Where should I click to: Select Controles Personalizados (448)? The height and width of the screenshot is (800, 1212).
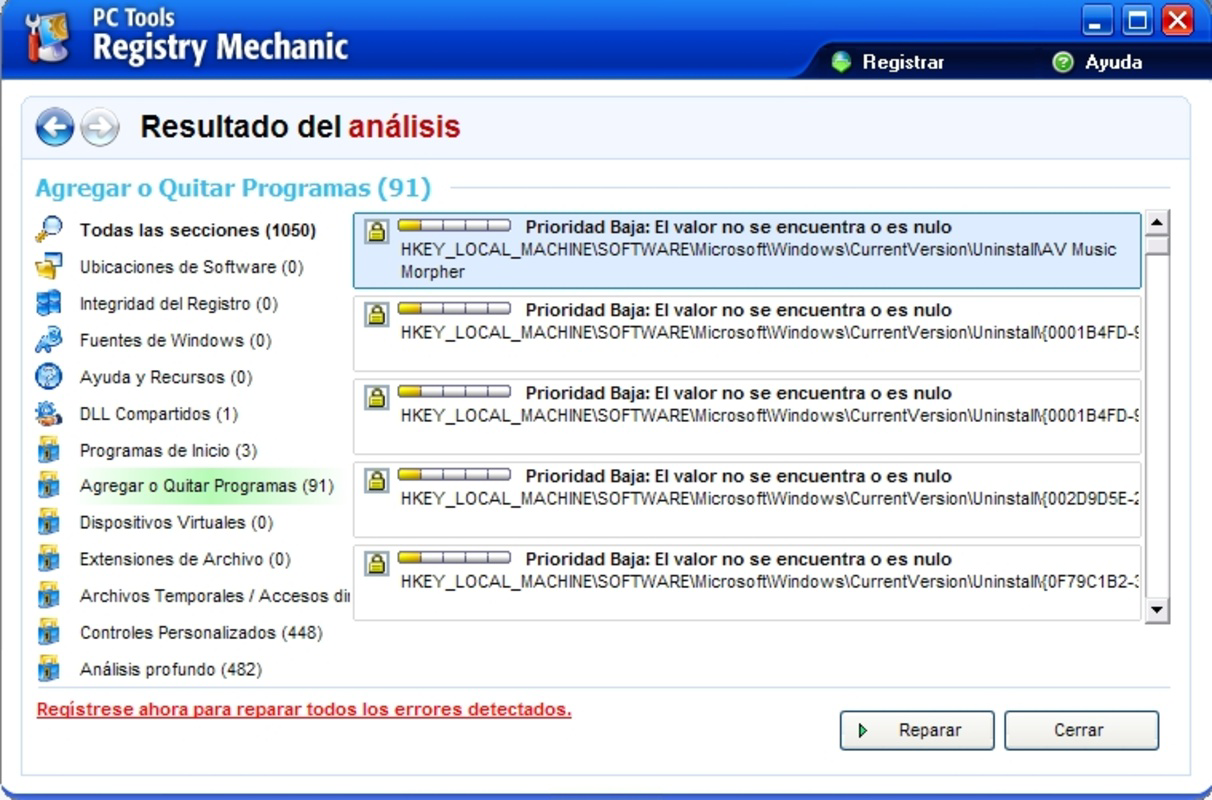(201, 632)
